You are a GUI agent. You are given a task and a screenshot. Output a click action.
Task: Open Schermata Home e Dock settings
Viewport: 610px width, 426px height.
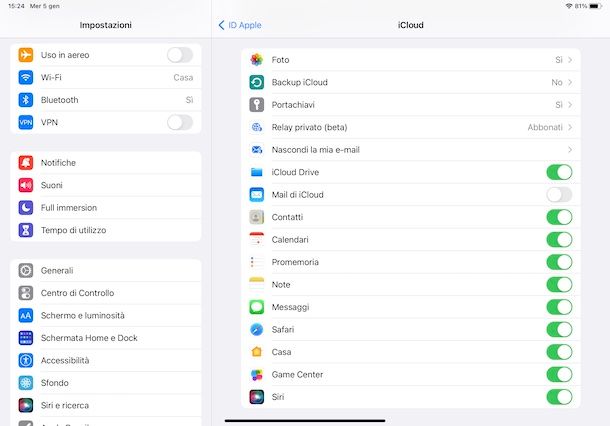click(x=106, y=338)
